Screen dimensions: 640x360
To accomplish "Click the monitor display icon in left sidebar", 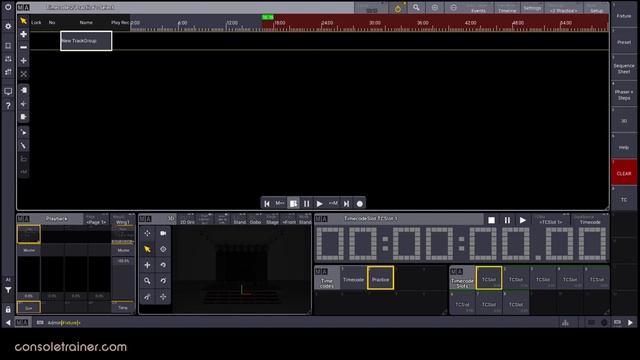I will pyautogui.click(x=8, y=91).
